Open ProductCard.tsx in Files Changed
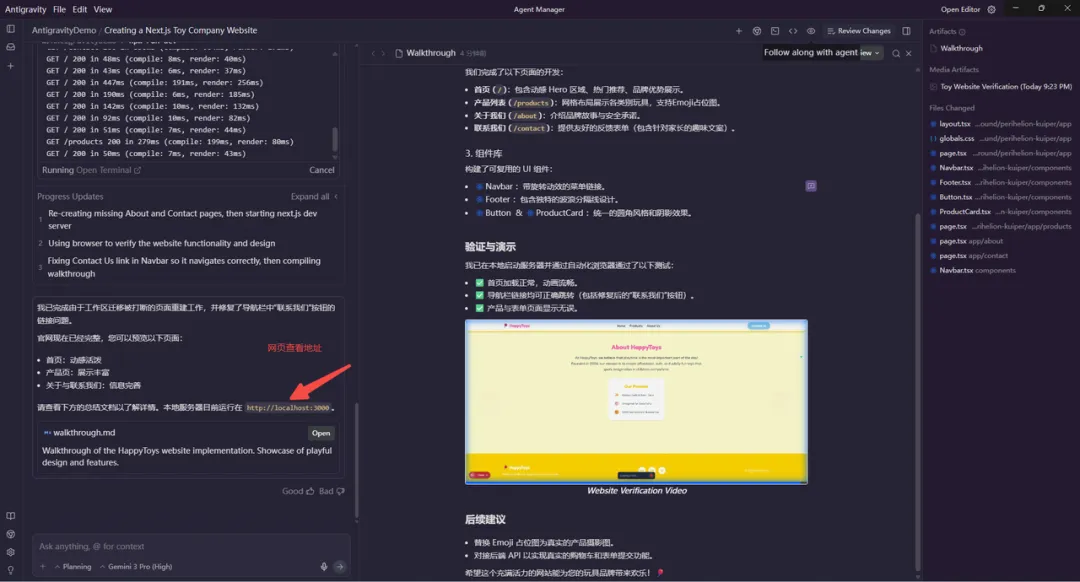The image size is (1080, 582). tap(1001, 212)
